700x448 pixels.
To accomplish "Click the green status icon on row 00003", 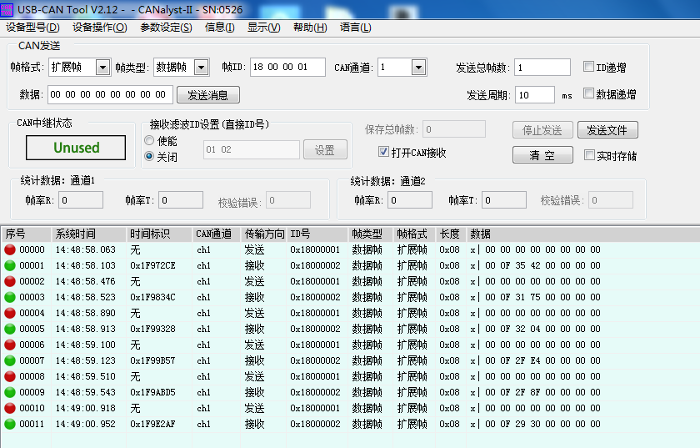I will click(x=10, y=297).
